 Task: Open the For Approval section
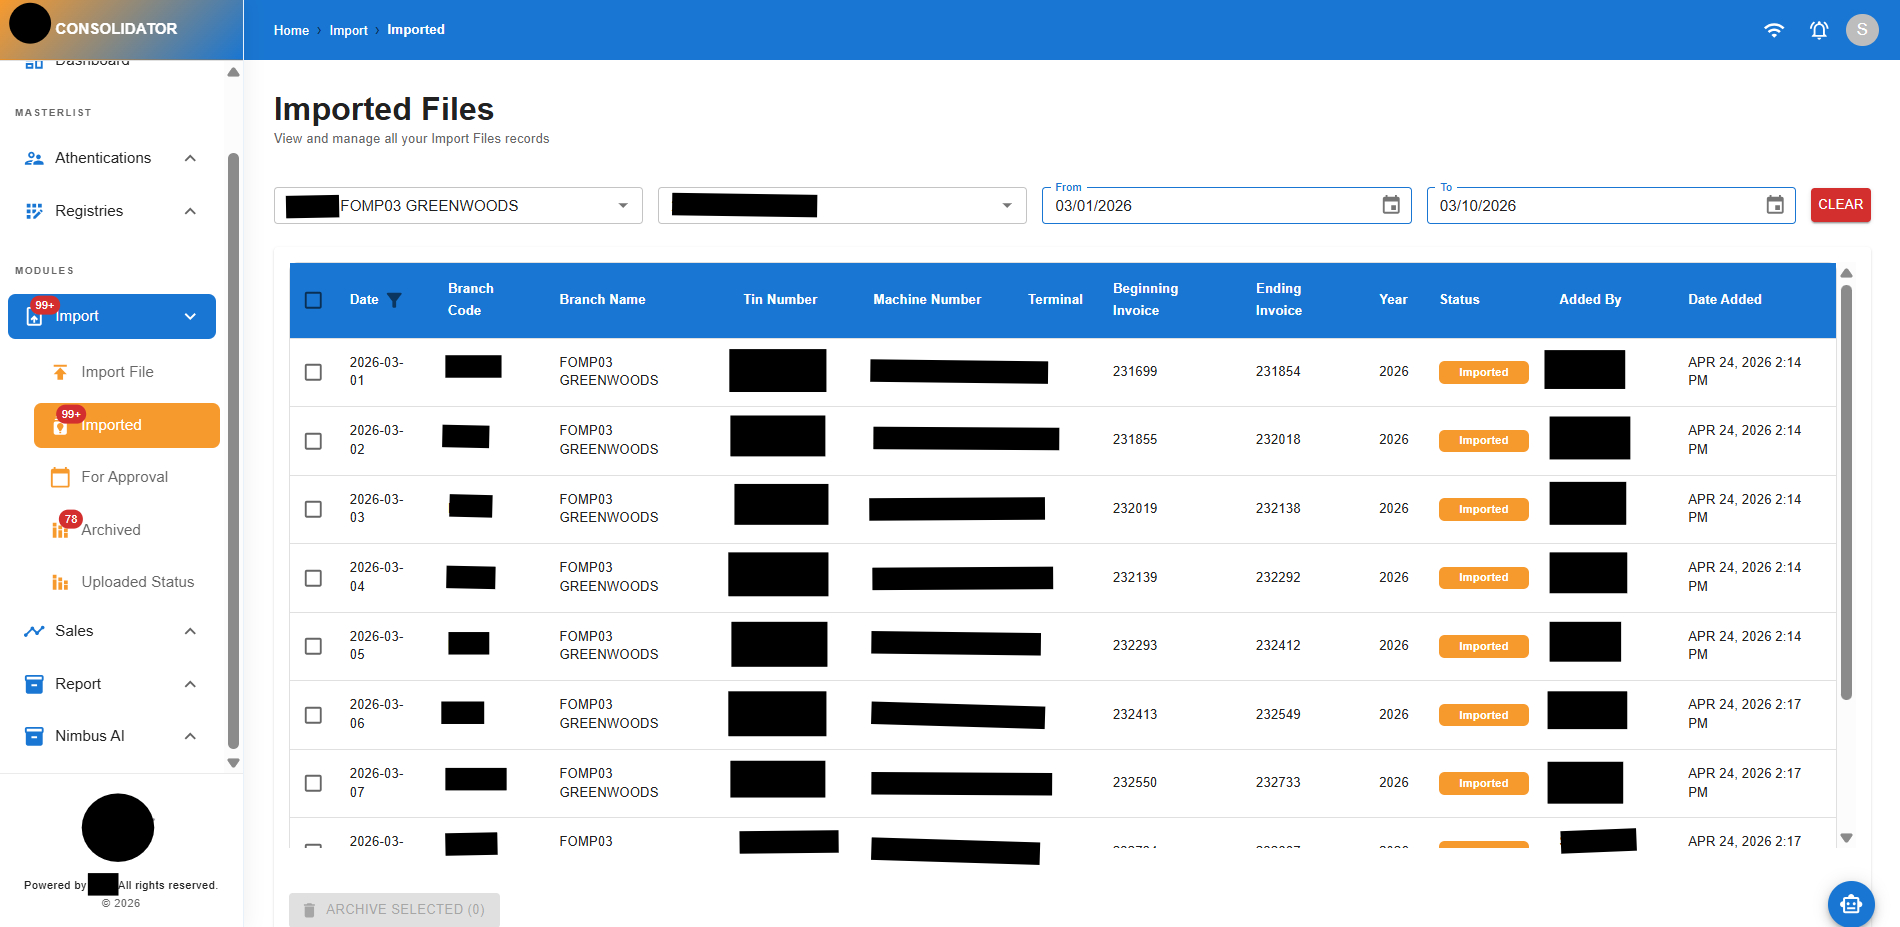coord(124,477)
